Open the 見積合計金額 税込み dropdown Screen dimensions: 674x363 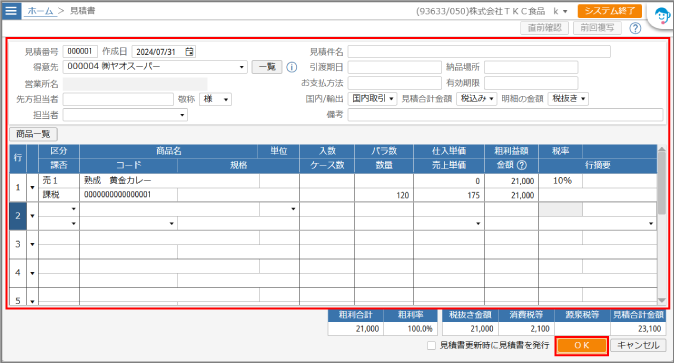tap(476, 99)
